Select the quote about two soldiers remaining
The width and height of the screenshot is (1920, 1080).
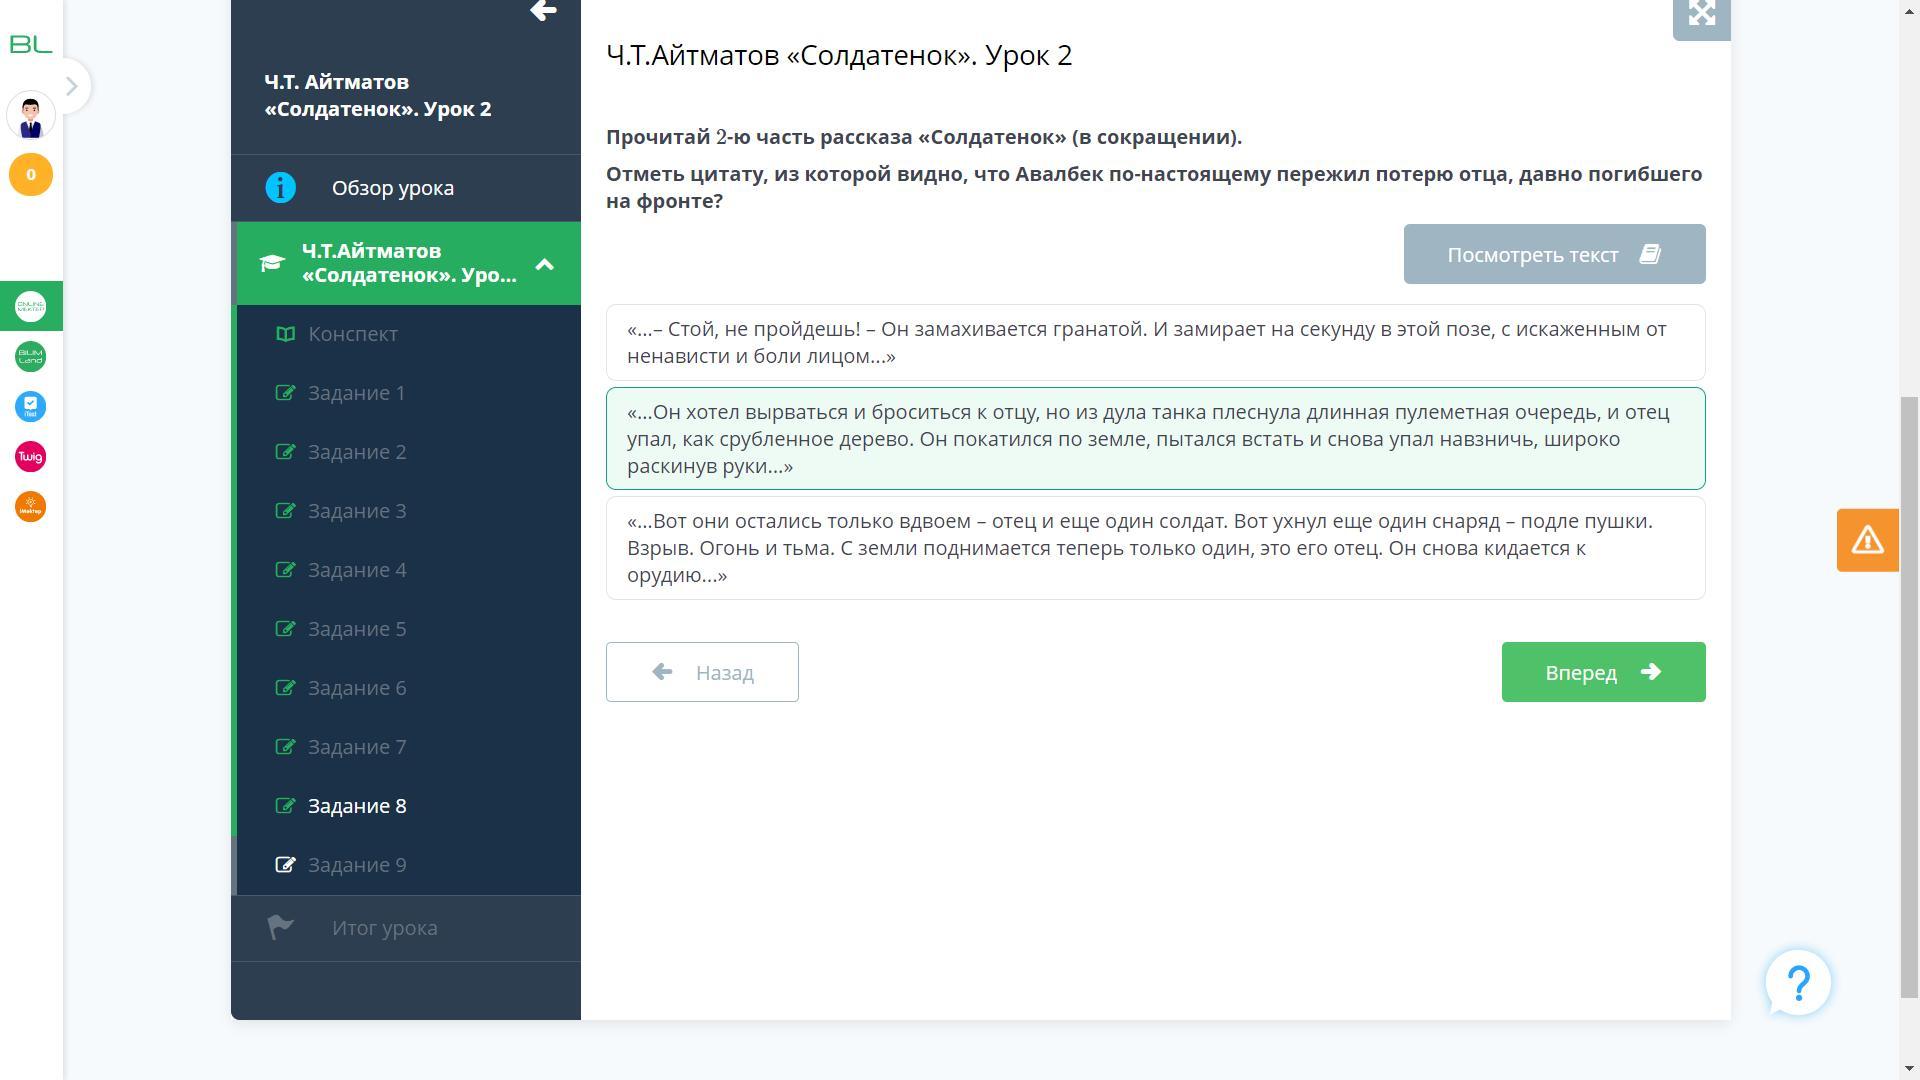(x=1155, y=548)
